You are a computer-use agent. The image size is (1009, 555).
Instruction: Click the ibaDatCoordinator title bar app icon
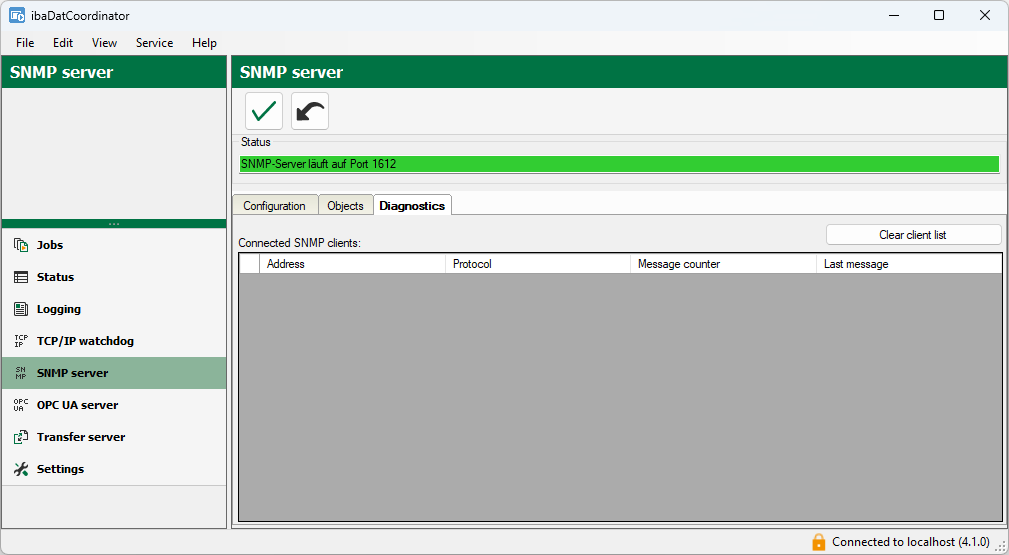pos(17,15)
